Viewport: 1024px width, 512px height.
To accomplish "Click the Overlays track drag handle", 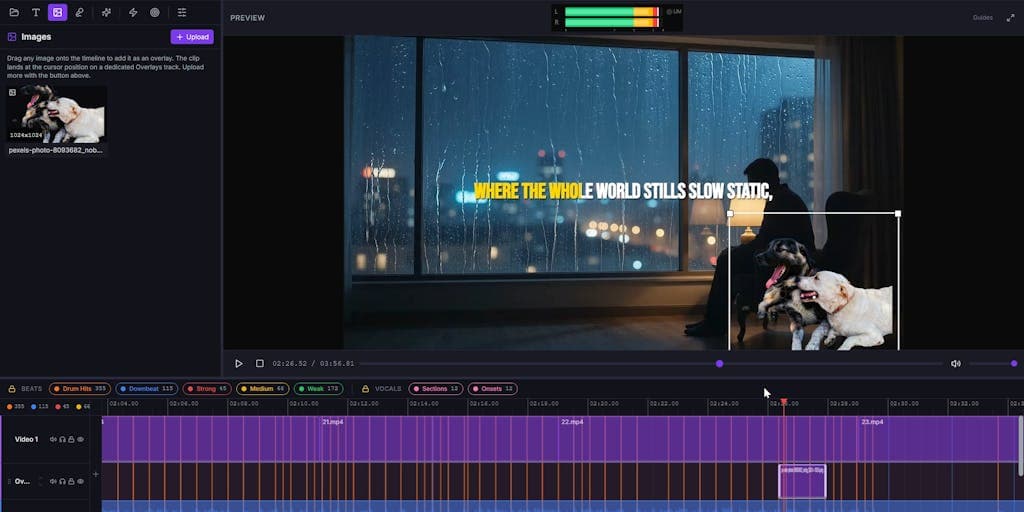I will tap(8, 481).
